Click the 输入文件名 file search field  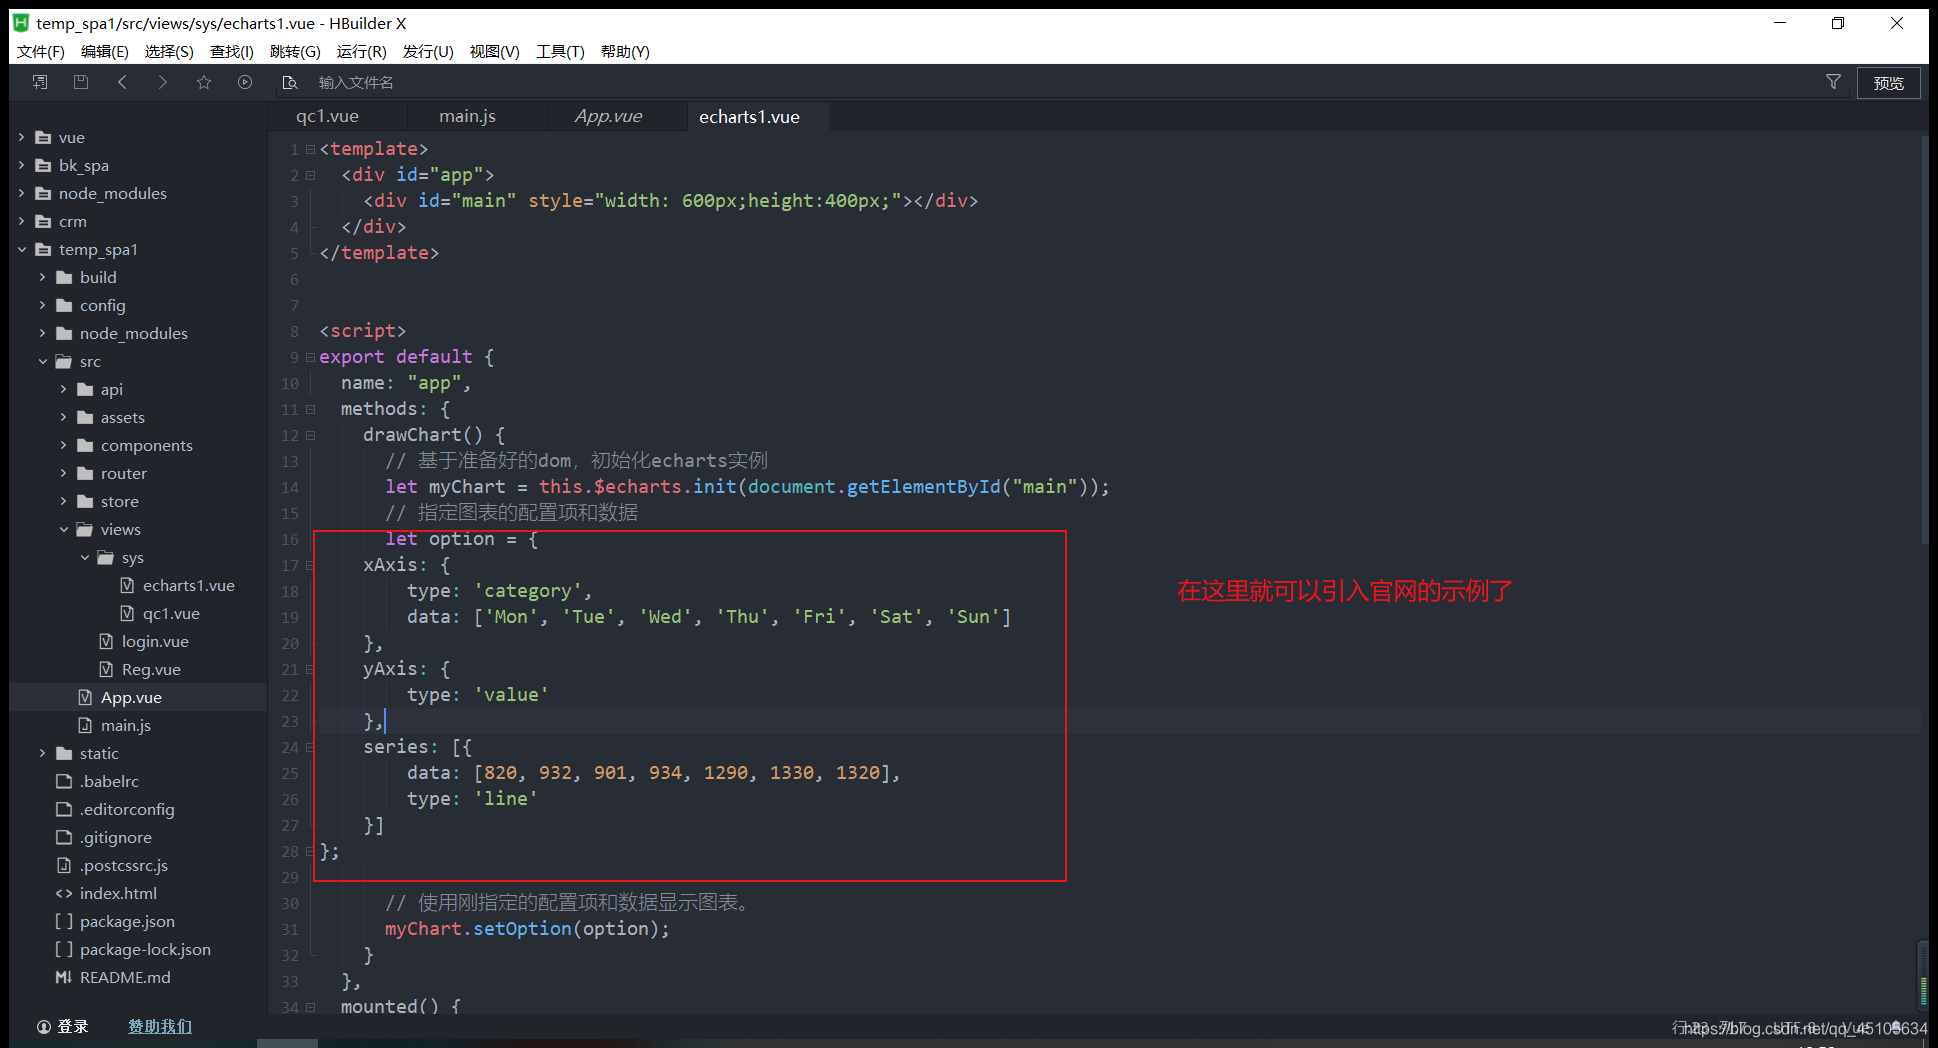click(356, 82)
